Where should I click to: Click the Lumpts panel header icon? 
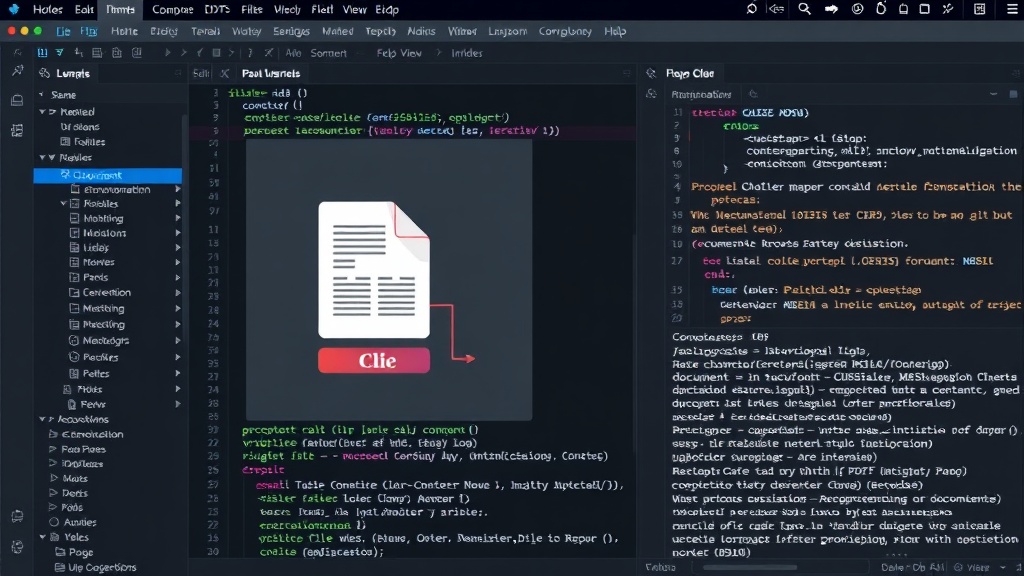click(x=44, y=73)
